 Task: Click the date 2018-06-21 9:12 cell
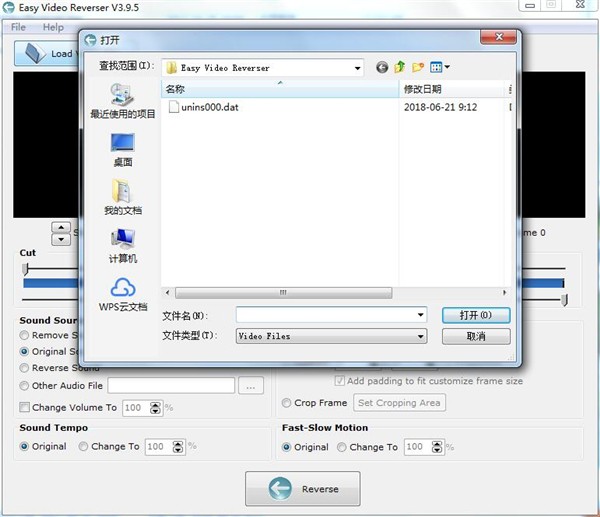(x=440, y=107)
